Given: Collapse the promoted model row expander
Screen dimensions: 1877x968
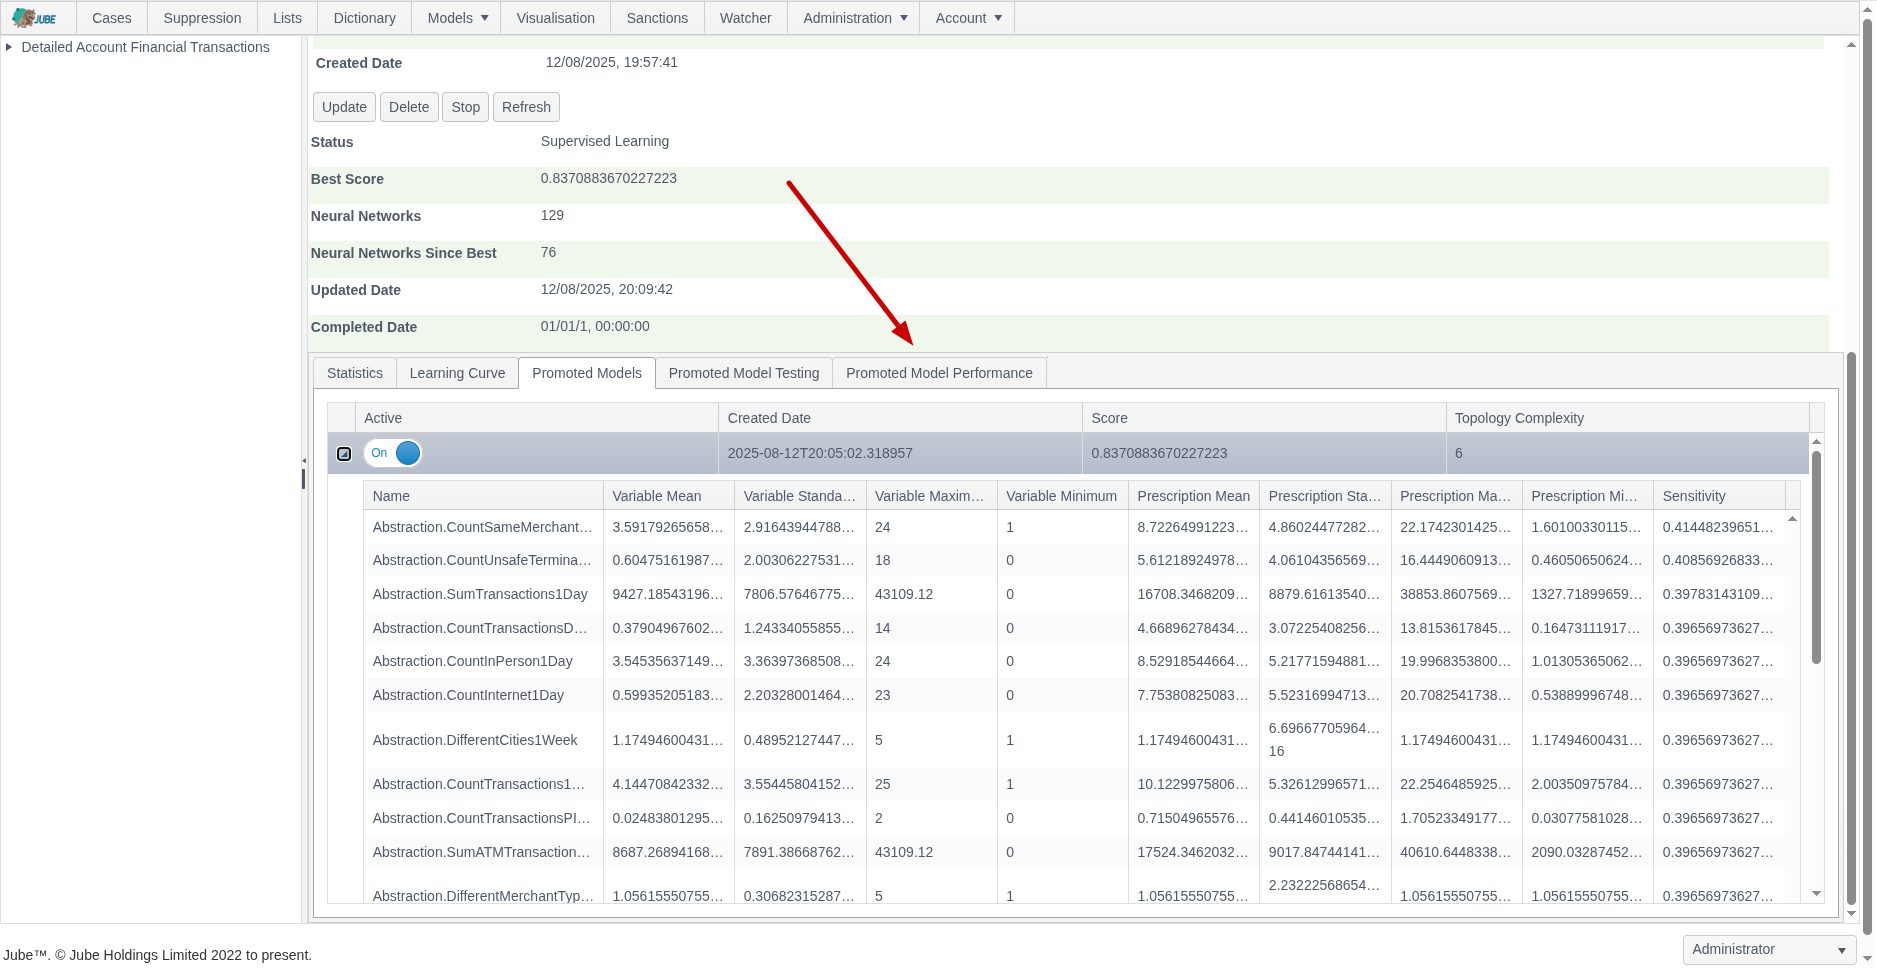Looking at the screenshot, I should [x=344, y=454].
